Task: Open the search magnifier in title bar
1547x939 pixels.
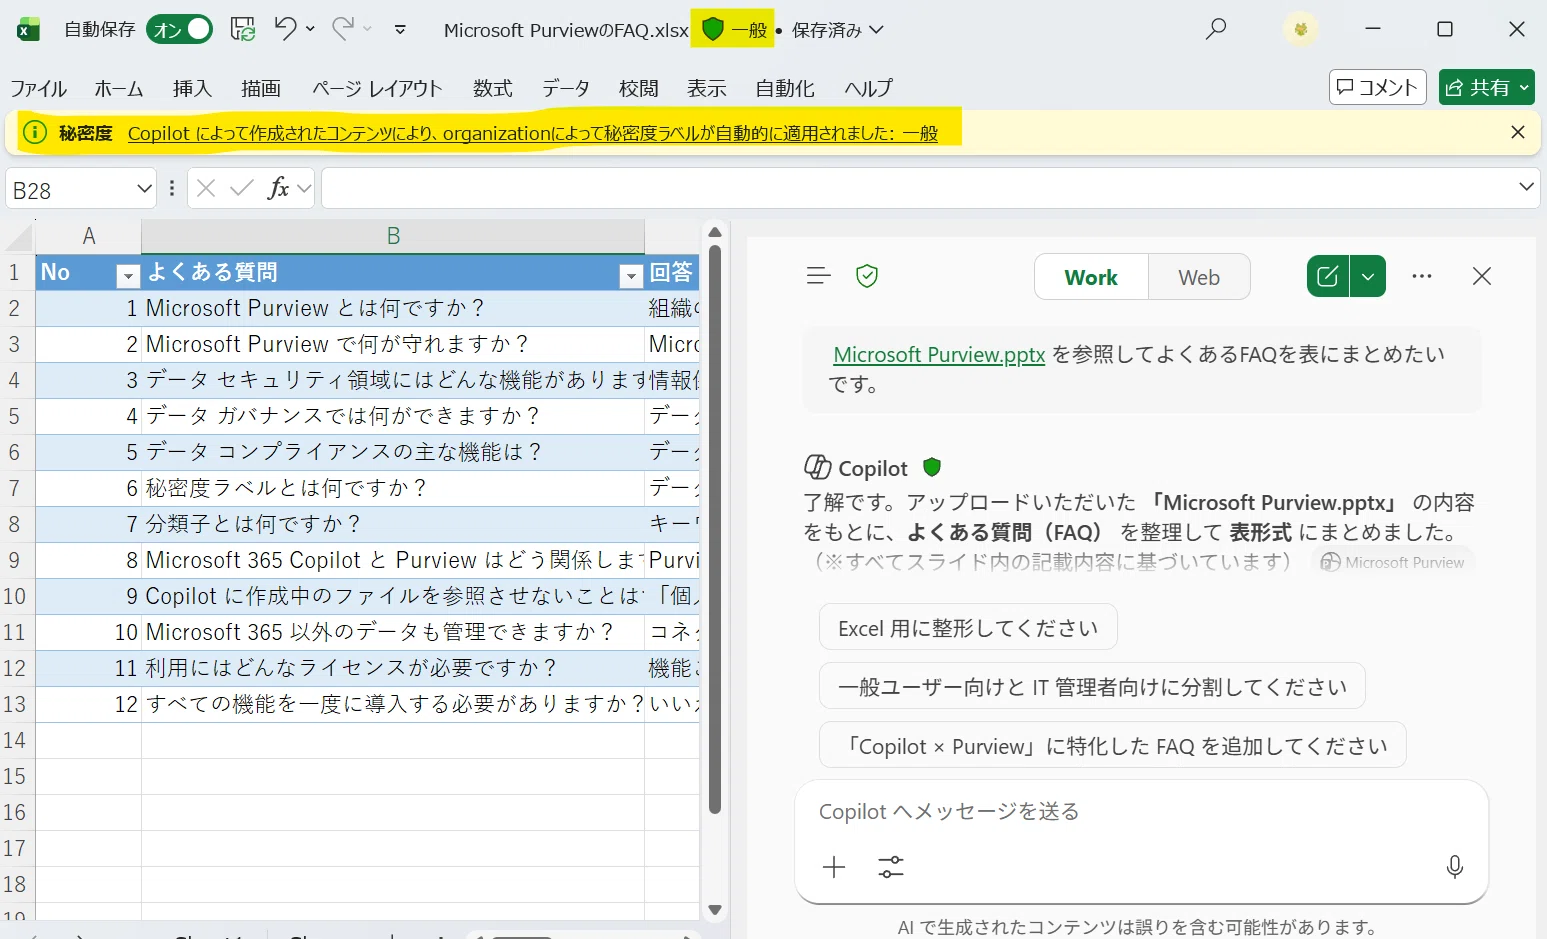Action: coord(1216,30)
